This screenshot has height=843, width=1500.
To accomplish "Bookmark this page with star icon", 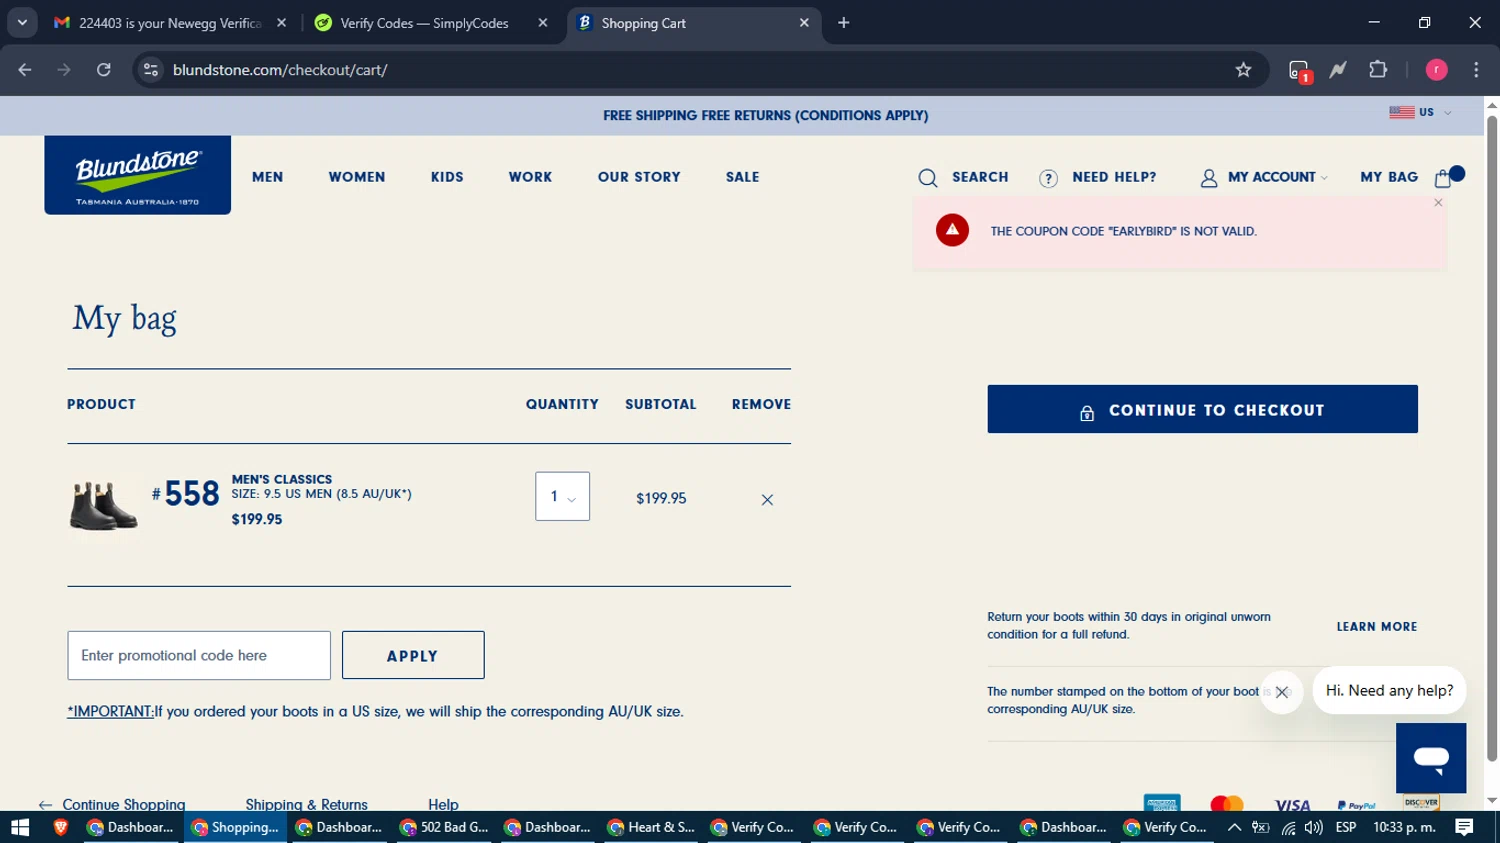I will pos(1243,70).
